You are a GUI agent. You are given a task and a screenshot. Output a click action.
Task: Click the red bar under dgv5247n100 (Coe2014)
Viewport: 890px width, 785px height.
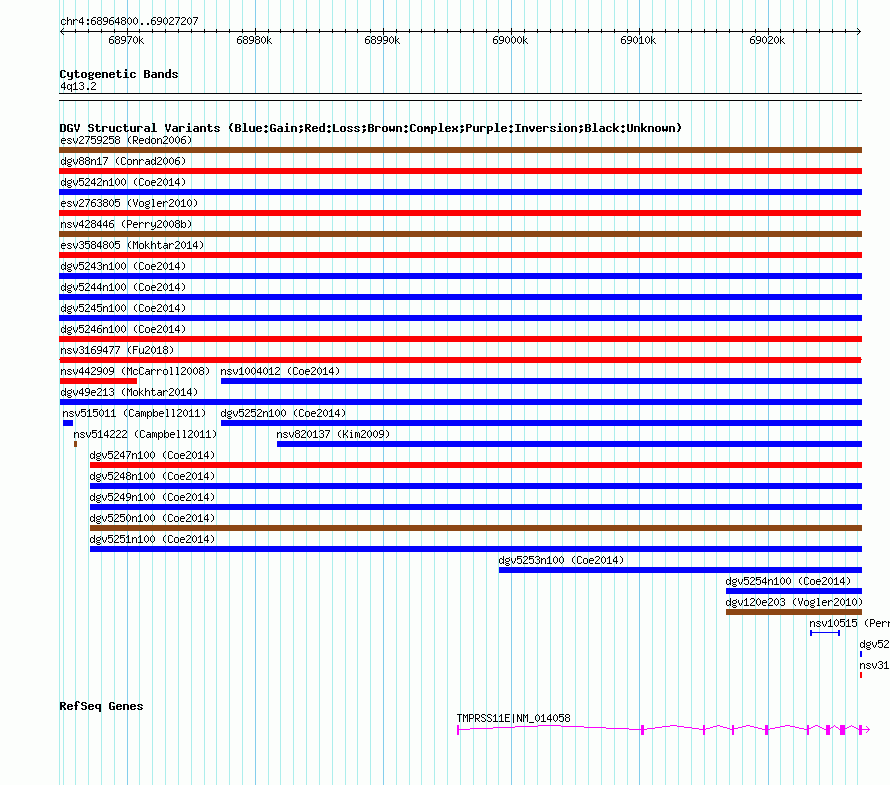[x=476, y=465]
